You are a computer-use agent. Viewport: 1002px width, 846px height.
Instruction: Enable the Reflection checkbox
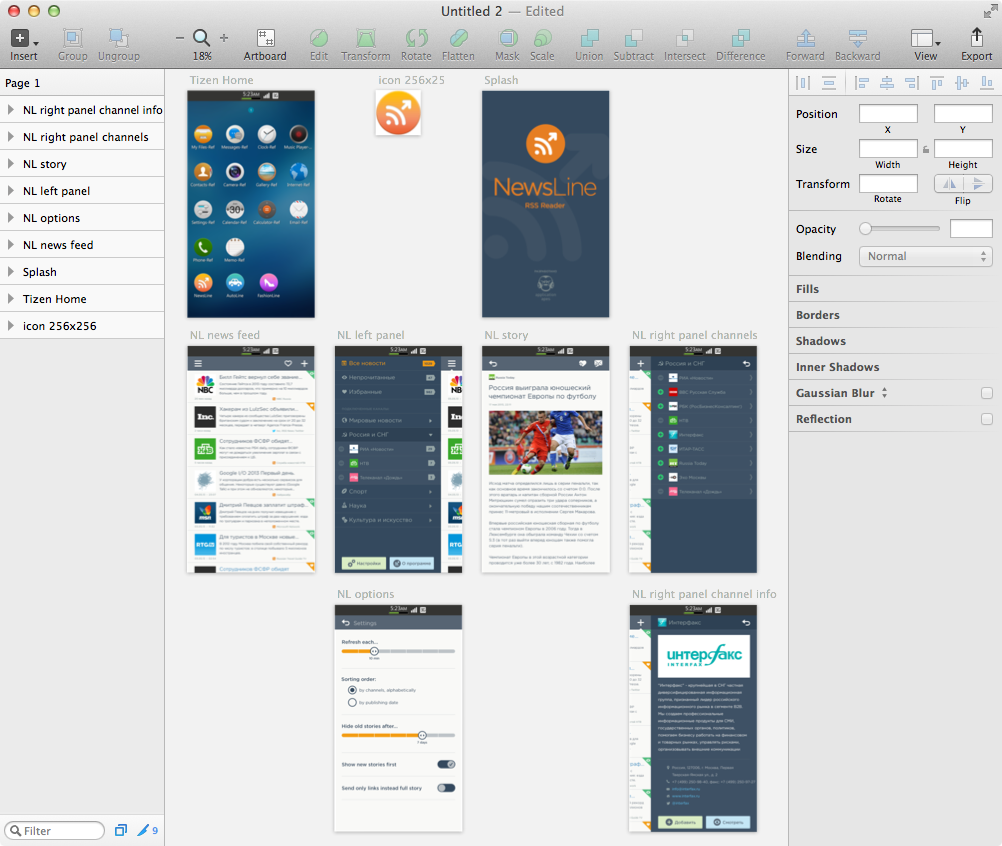[985, 419]
